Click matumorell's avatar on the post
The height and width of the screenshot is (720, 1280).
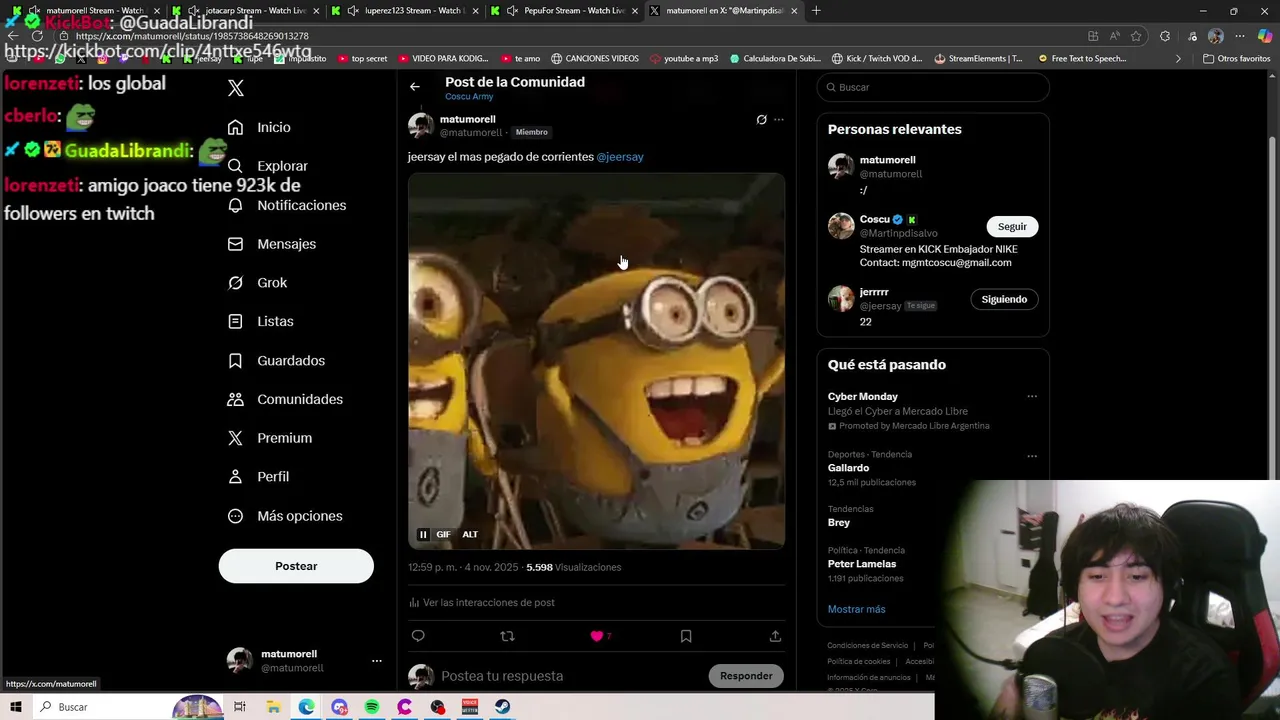[x=421, y=126]
